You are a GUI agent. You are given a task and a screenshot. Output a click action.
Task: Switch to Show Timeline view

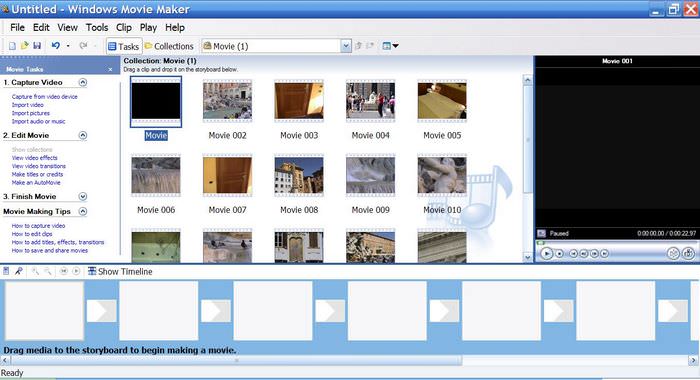[120, 271]
